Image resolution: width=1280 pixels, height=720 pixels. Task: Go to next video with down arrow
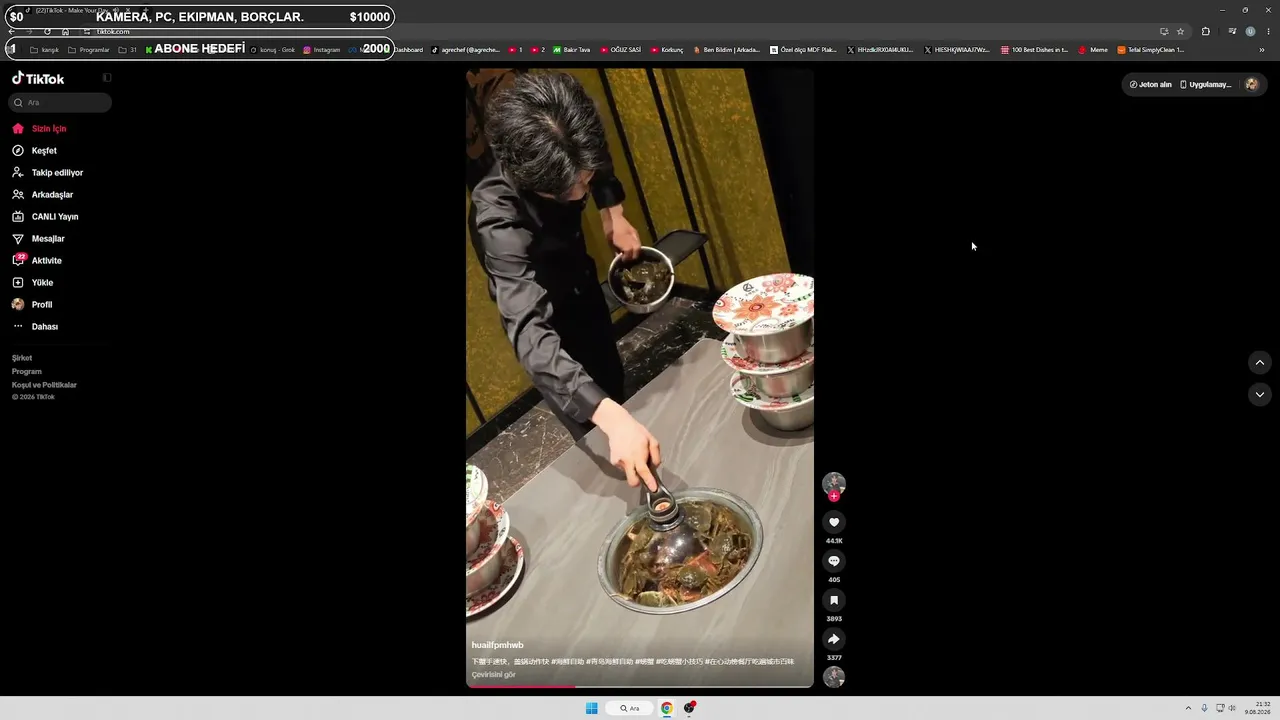(1260, 394)
